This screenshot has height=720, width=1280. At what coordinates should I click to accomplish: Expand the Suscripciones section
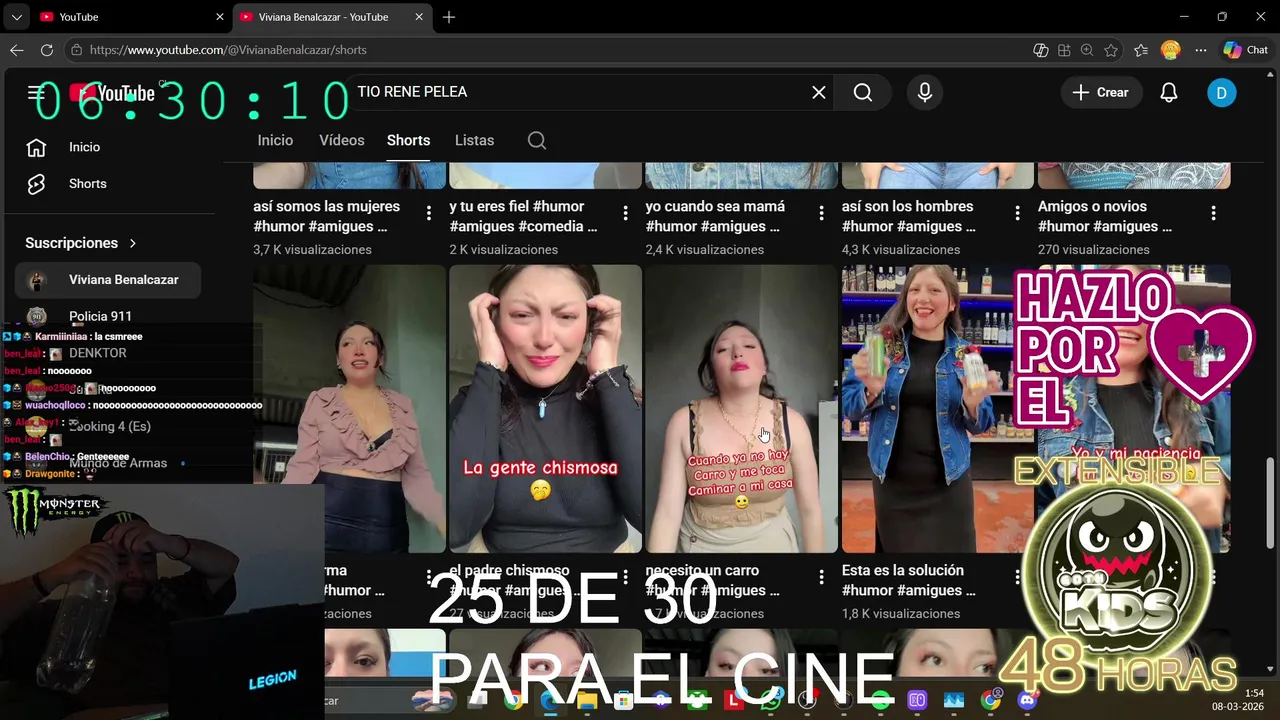(x=81, y=243)
